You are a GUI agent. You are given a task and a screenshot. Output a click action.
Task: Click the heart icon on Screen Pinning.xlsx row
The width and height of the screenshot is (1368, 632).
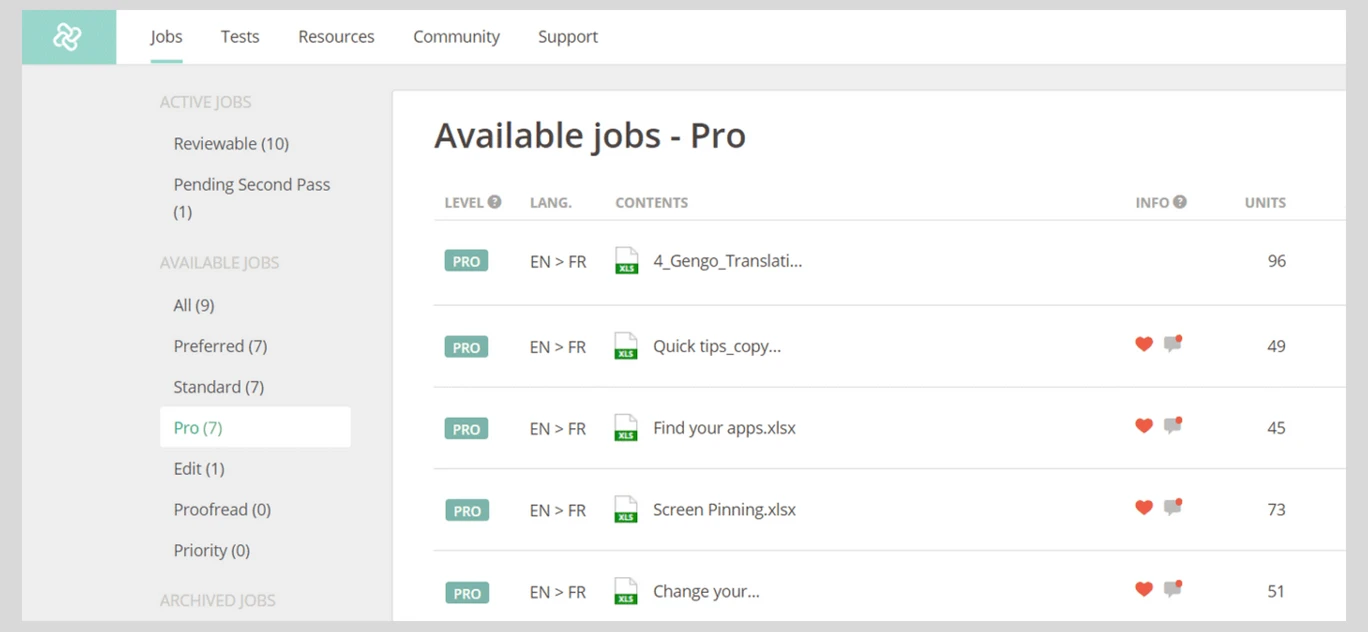tap(1144, 508)
